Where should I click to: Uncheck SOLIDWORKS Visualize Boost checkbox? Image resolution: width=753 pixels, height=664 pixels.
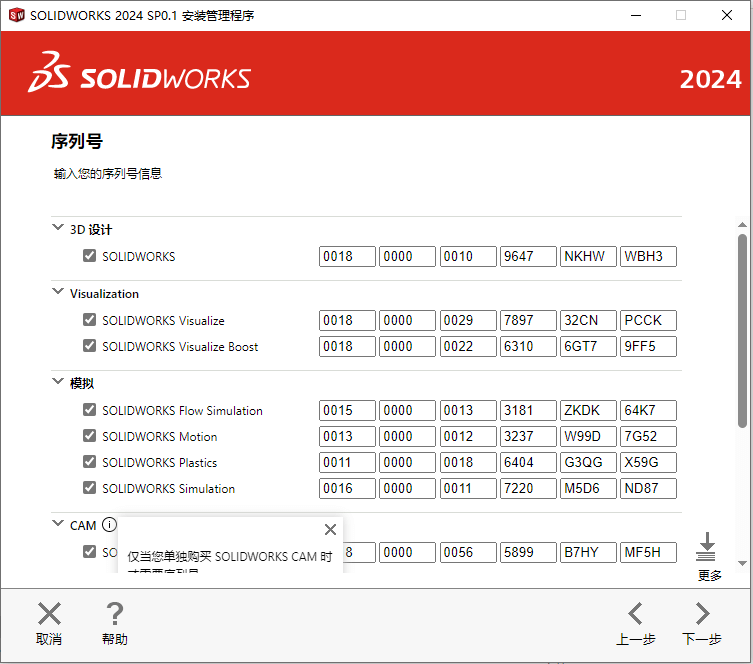[x=89, y=345]
